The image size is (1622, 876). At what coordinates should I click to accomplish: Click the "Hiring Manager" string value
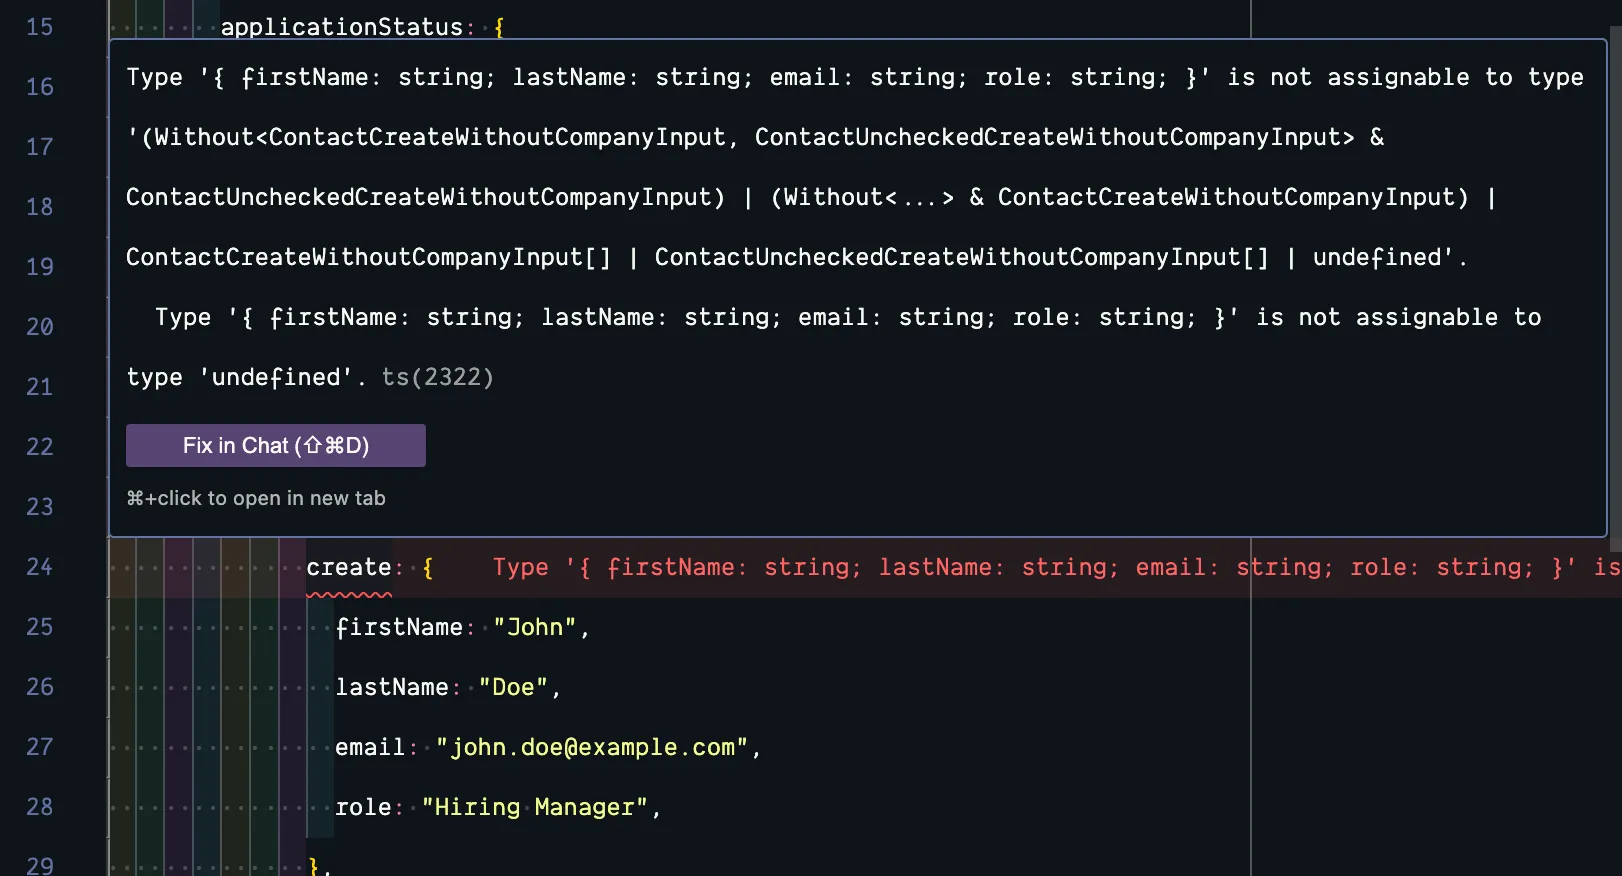pyautogui.click(x=535, y=808)
